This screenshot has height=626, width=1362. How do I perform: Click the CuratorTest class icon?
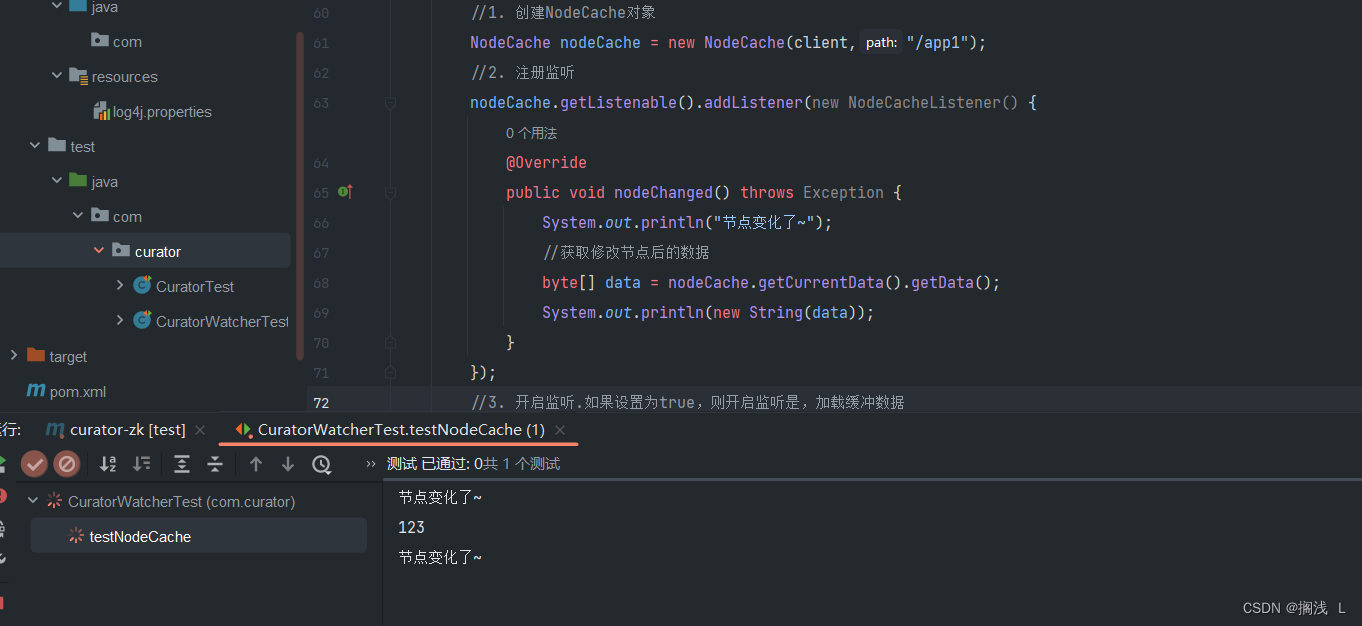140,286
